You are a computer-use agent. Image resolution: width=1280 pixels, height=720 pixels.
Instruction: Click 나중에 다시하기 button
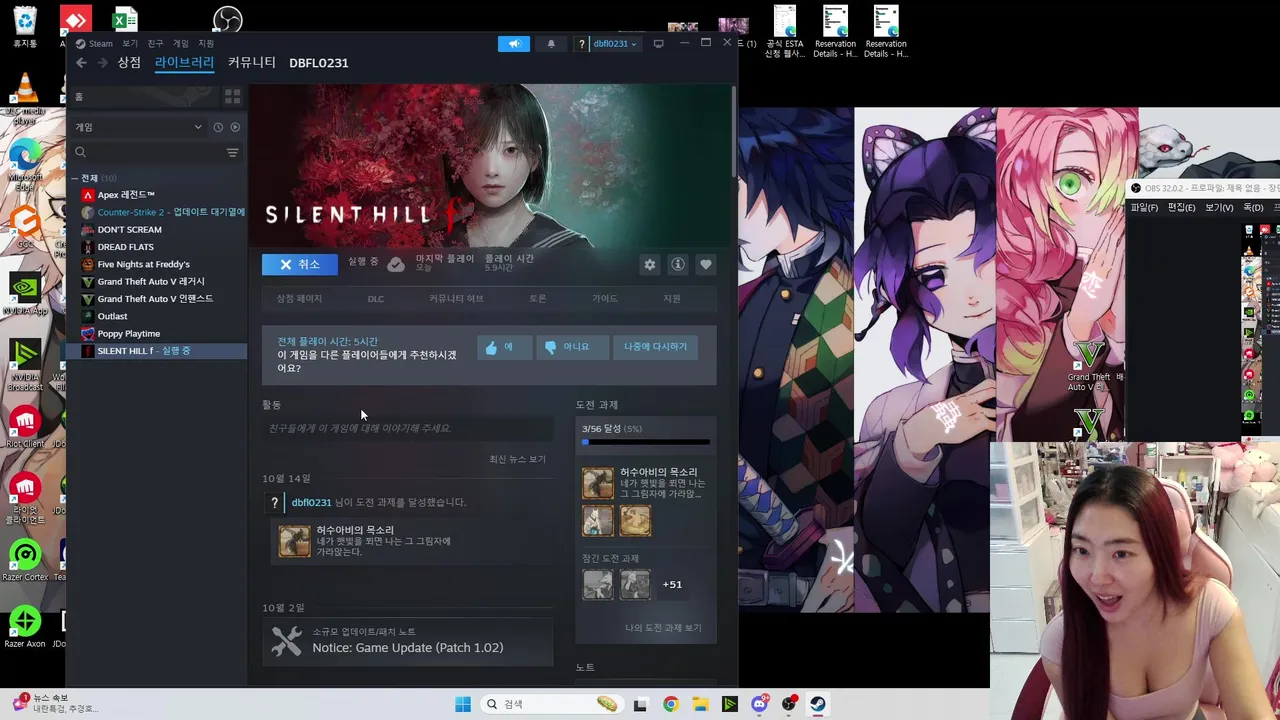click(655, 347)
